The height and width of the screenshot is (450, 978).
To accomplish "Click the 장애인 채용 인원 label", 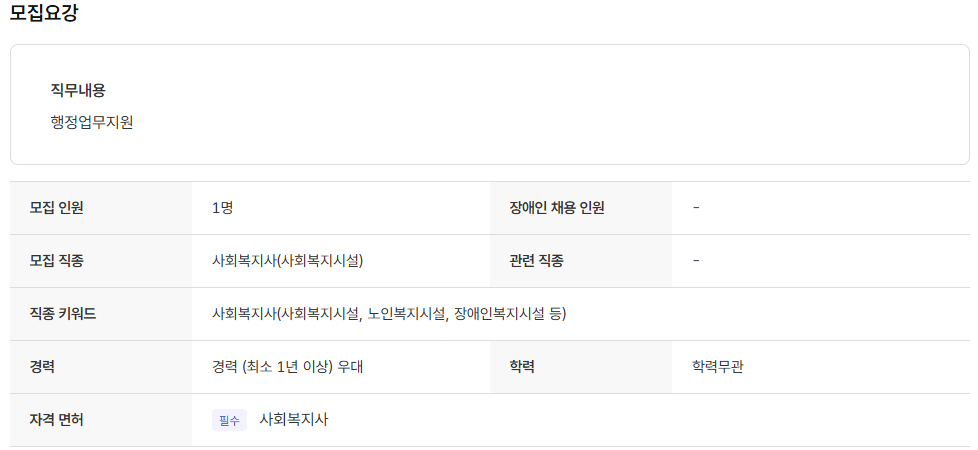I will click(557, 208).
